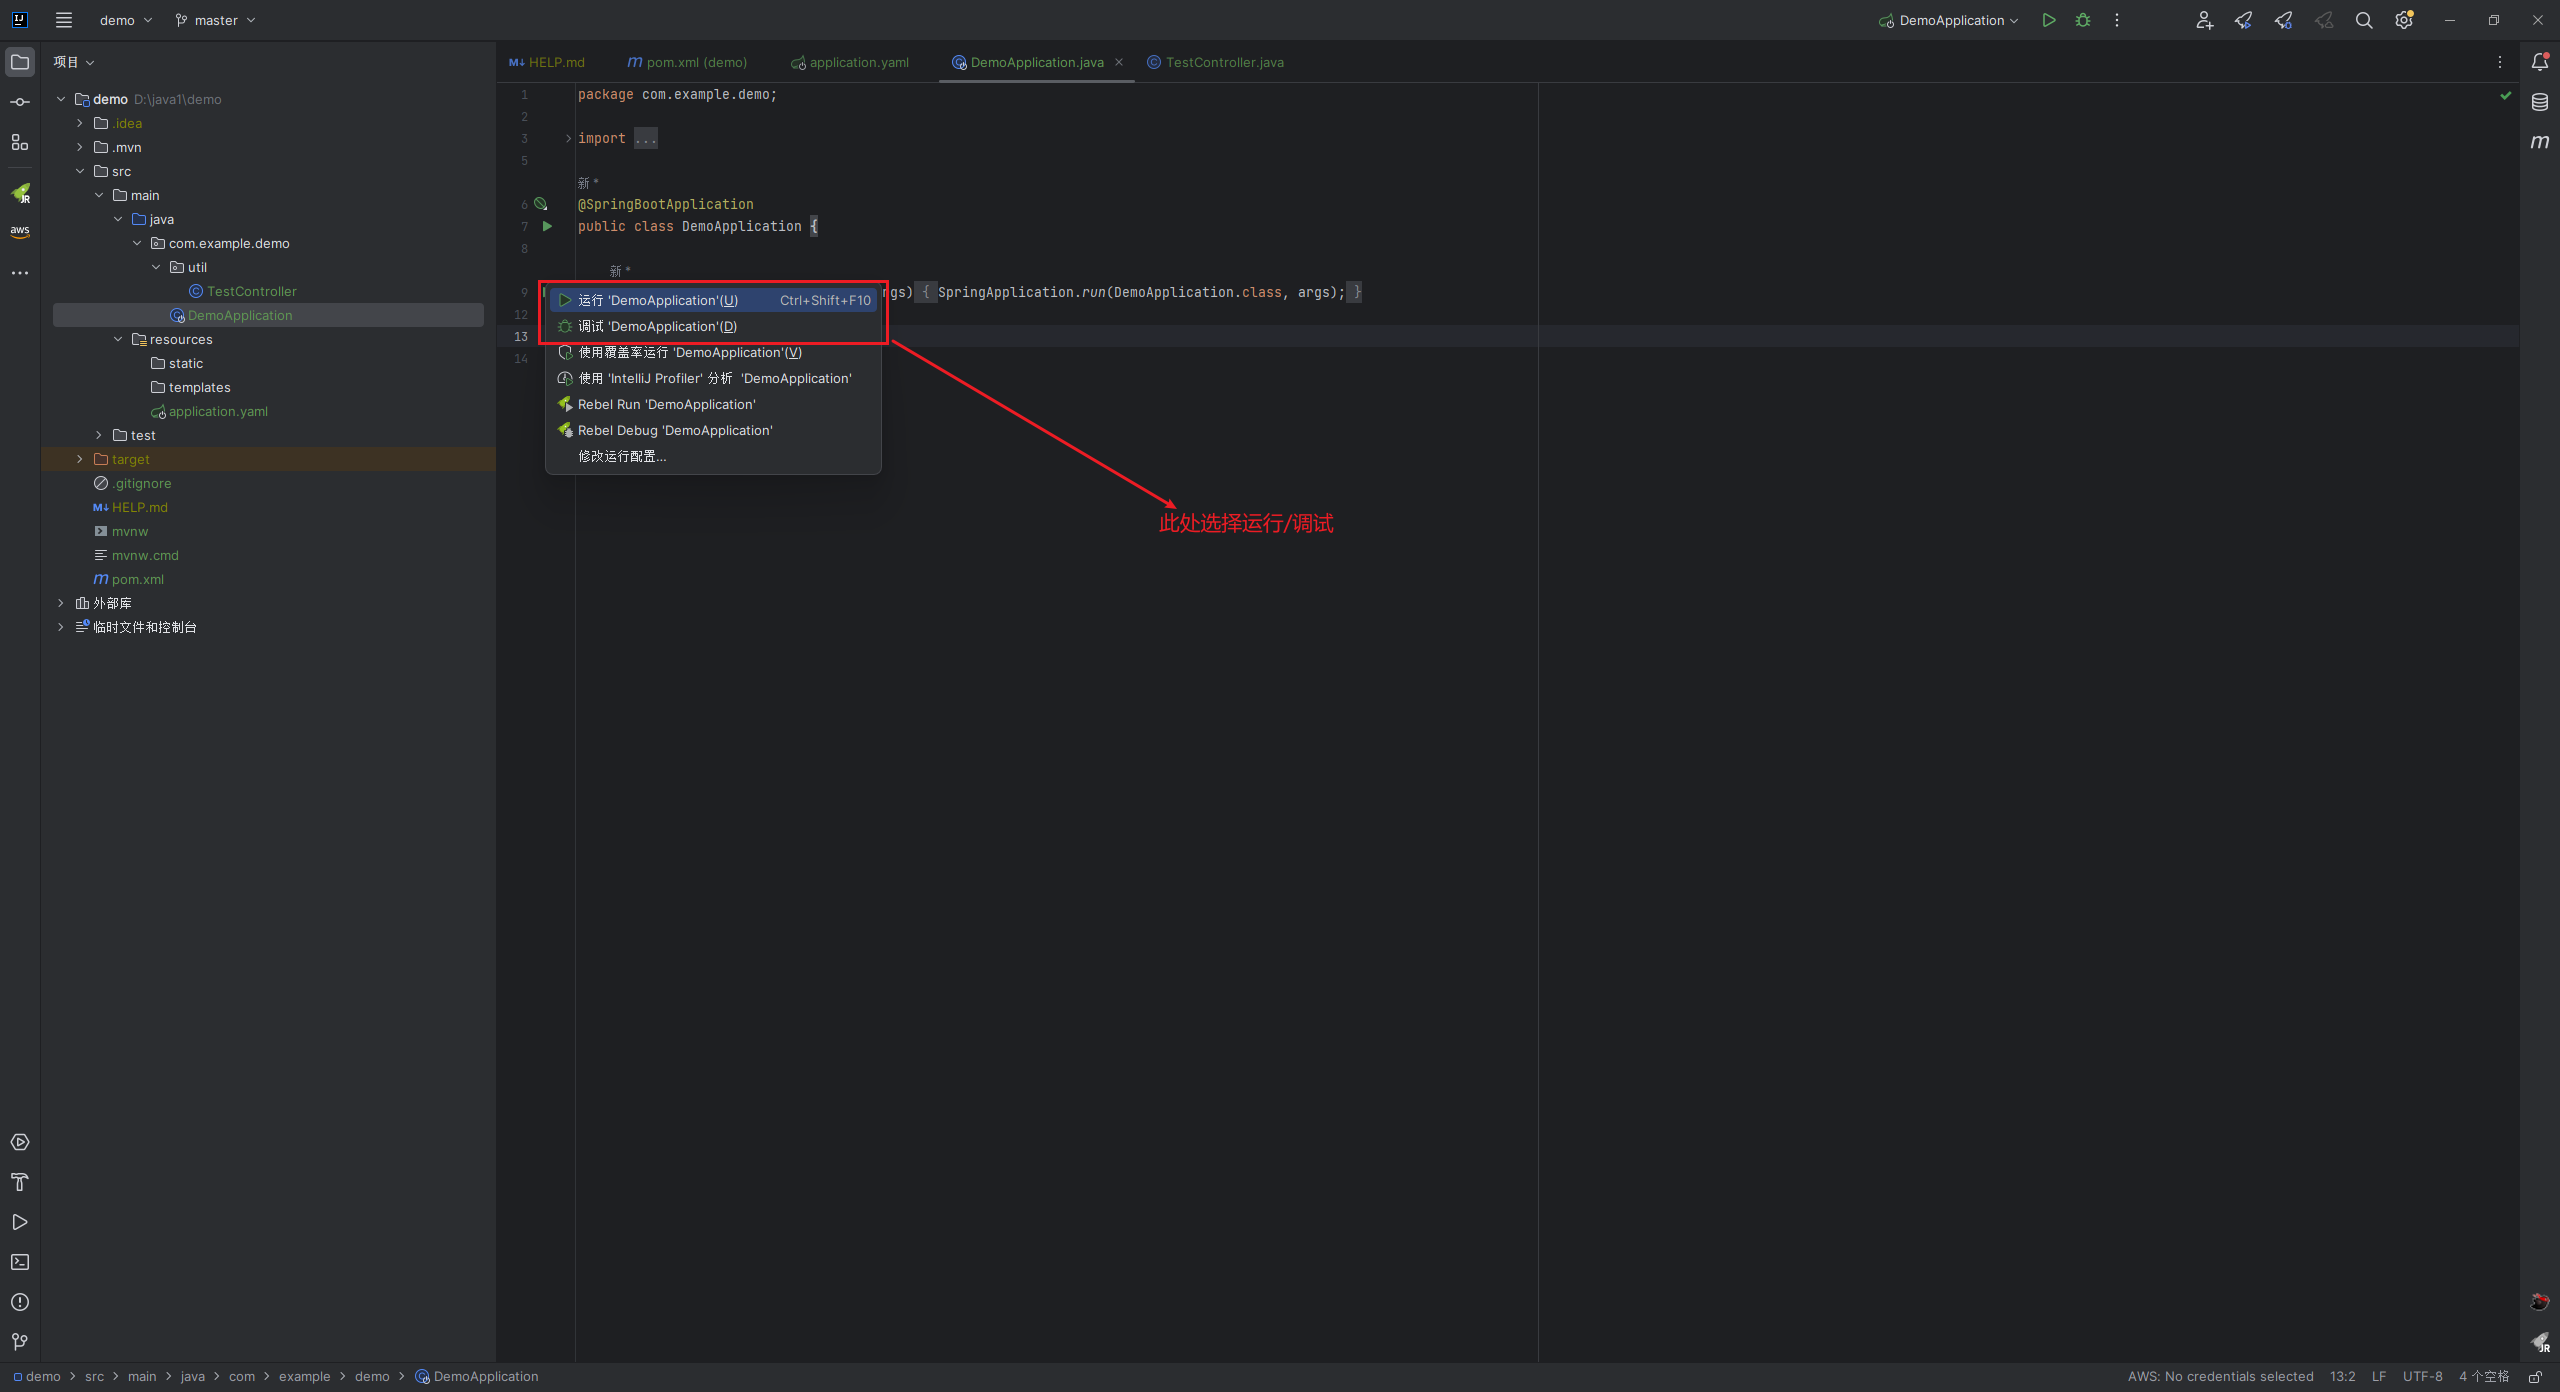This screenshot has width=2560, height=1392.
Task: Select 'TestController' tab in editor
Action: (x=1225, y=62)
